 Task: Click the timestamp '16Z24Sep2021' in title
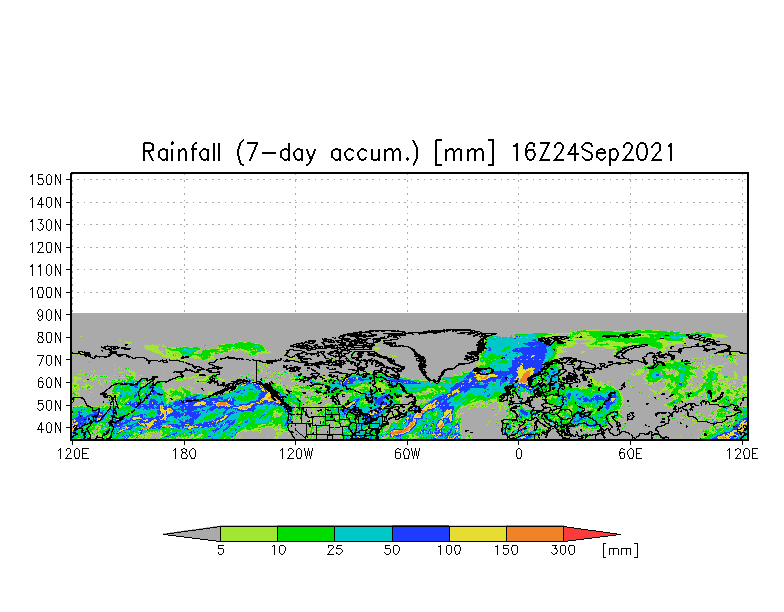(x=593, y=152)
